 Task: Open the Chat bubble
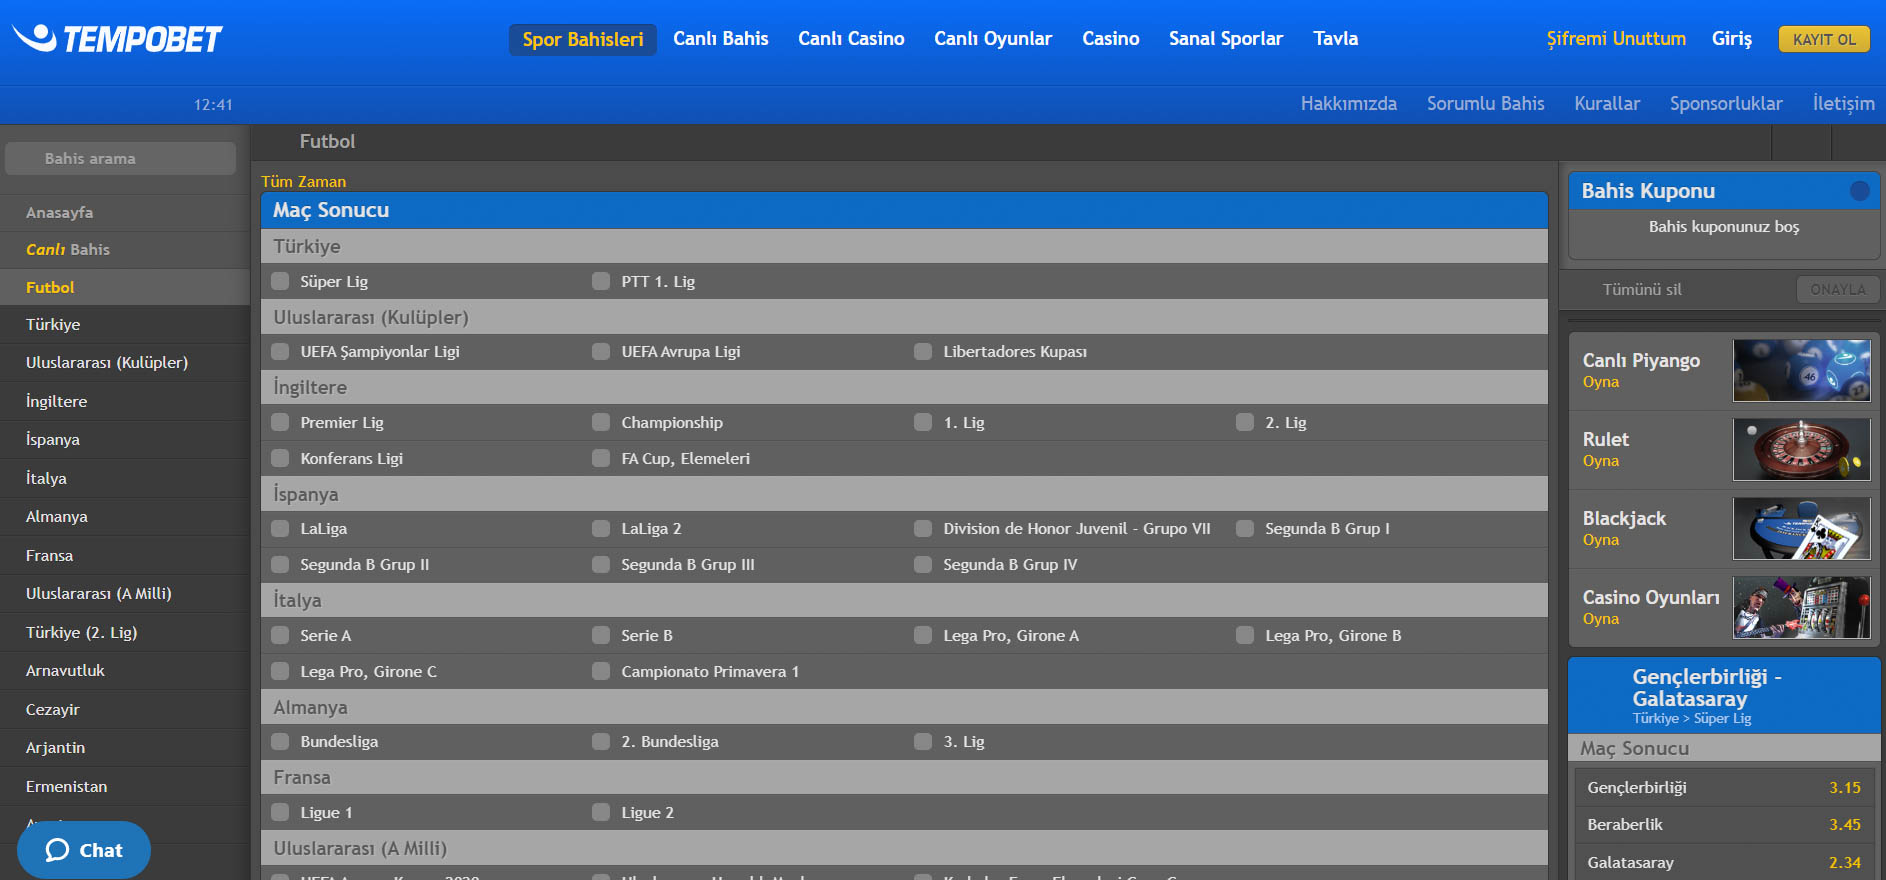(x=84, y=850)
